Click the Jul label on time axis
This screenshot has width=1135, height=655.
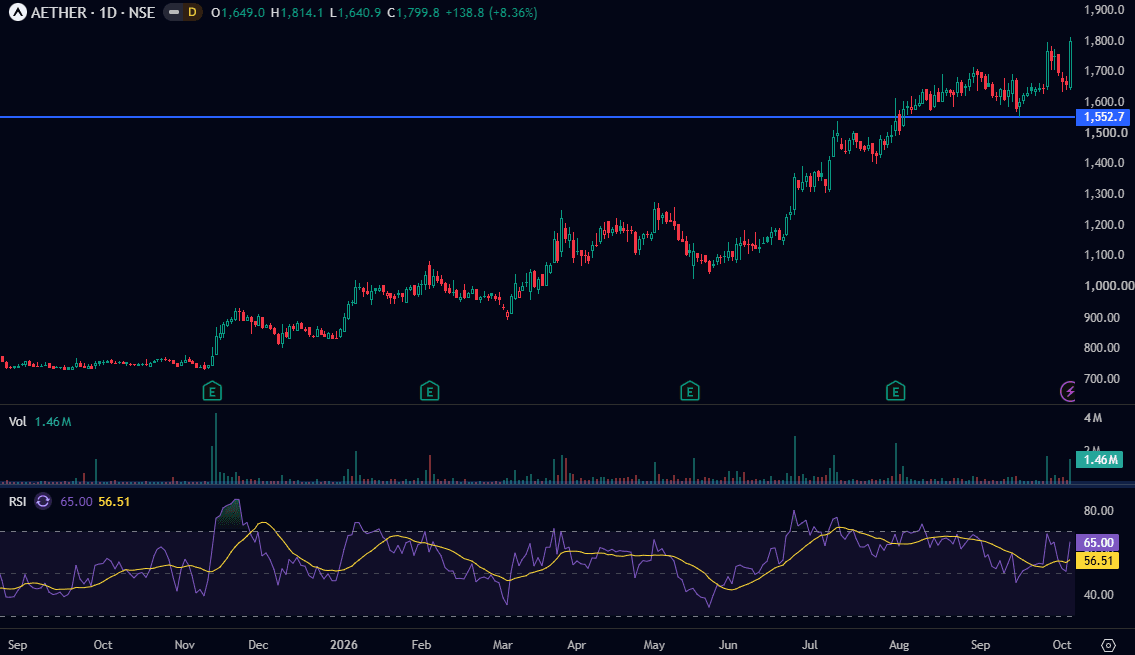point(809,645)
